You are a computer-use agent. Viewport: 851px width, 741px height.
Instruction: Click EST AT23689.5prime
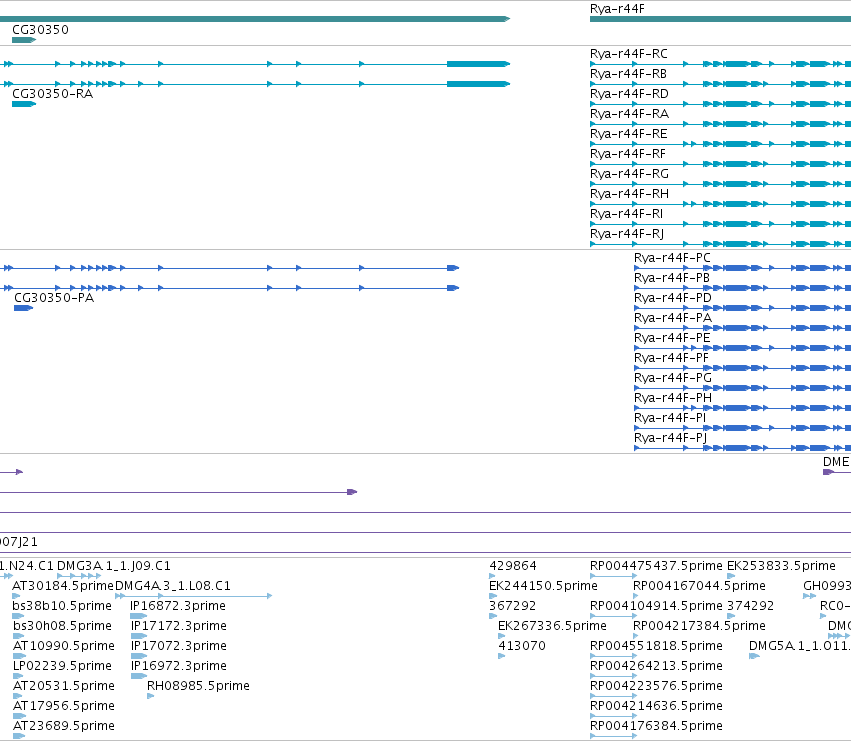63,726
